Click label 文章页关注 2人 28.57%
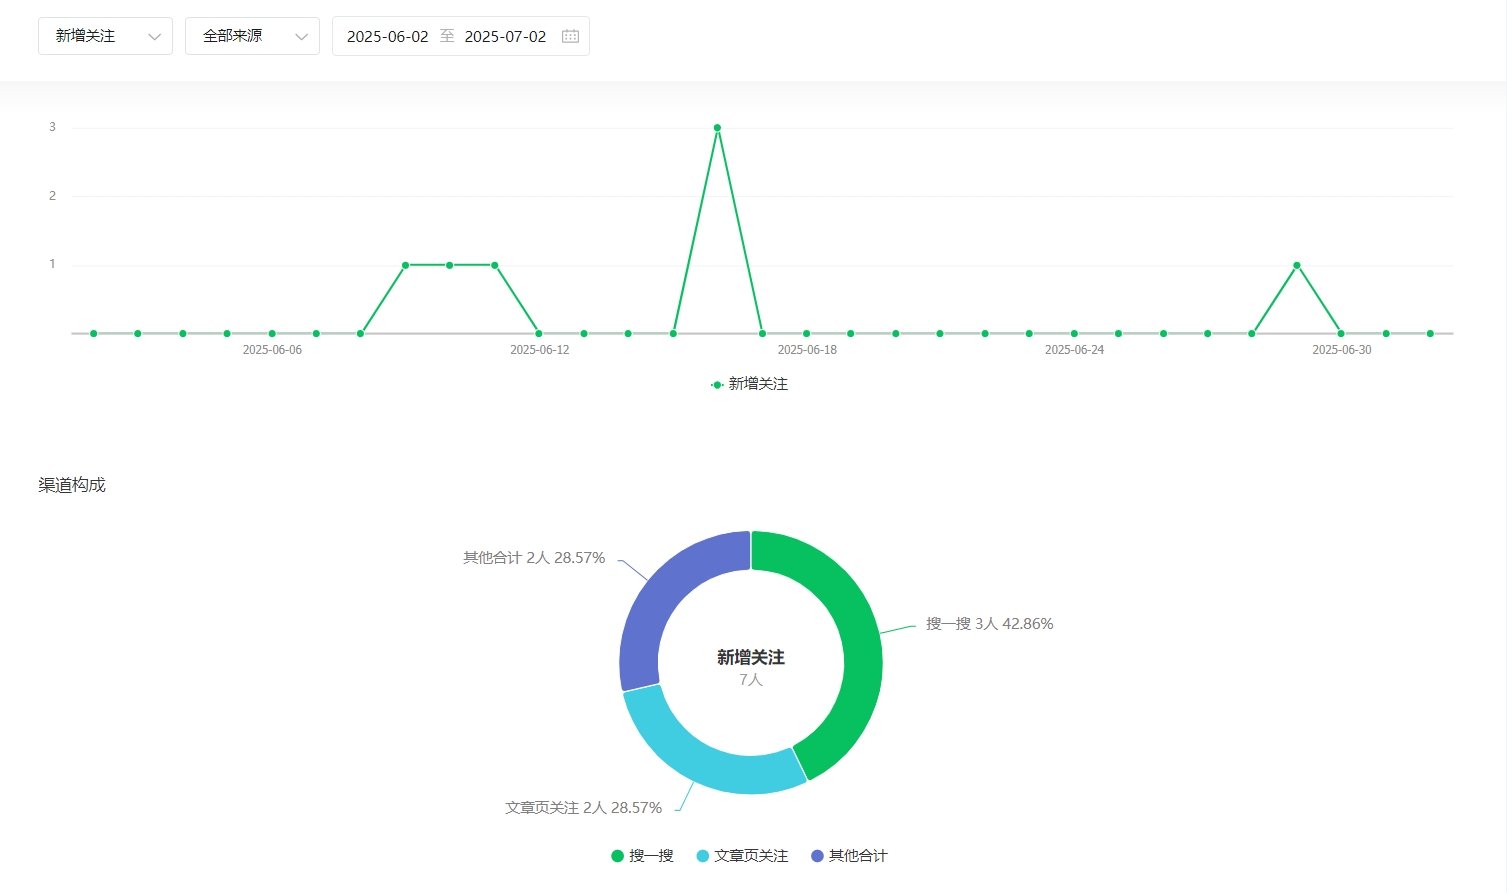1507x893 pixels. [x=583, y=808]
